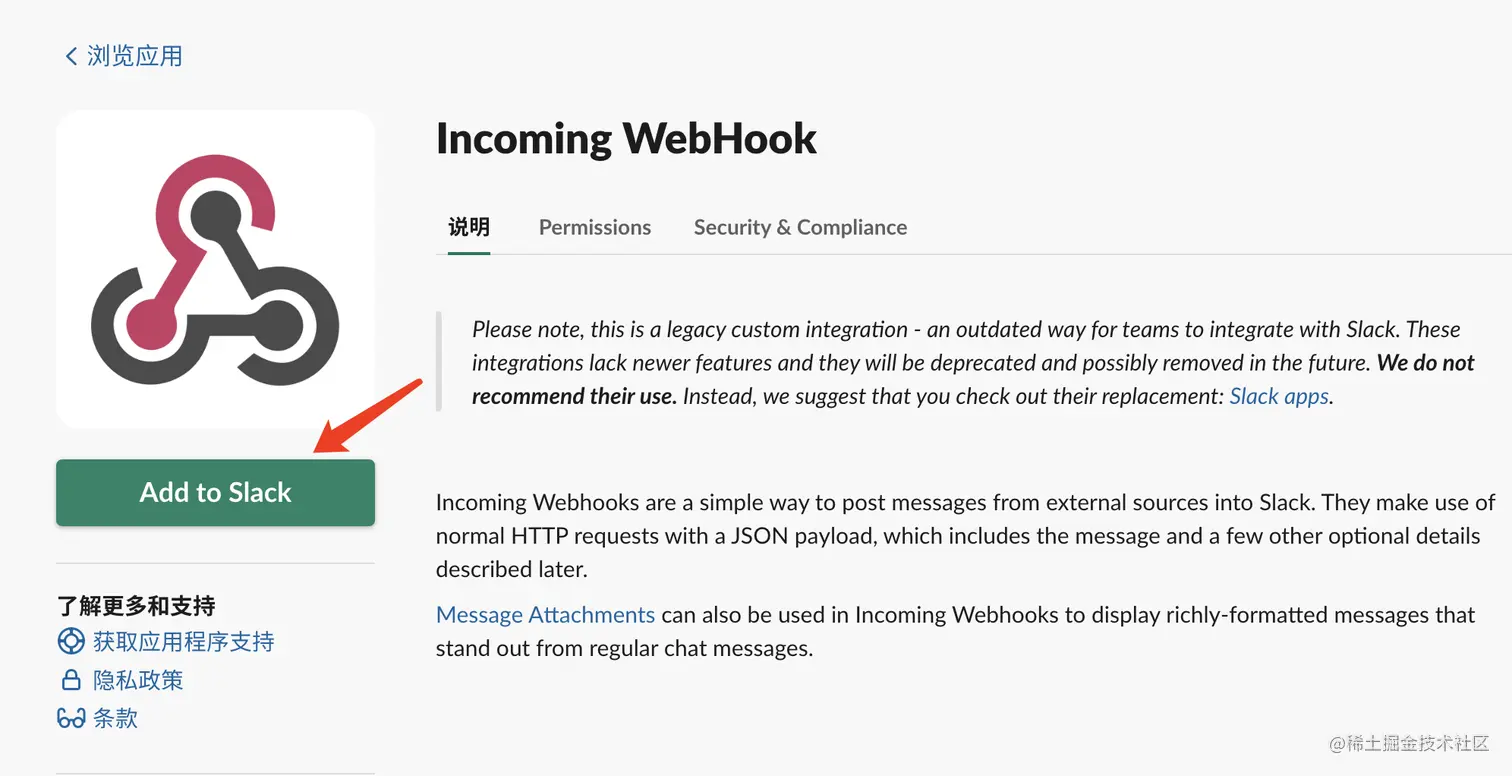Screen dimensions: 1512x776
Task: Click the glasses icon beside 条款
Action: [x=71, y=718]
